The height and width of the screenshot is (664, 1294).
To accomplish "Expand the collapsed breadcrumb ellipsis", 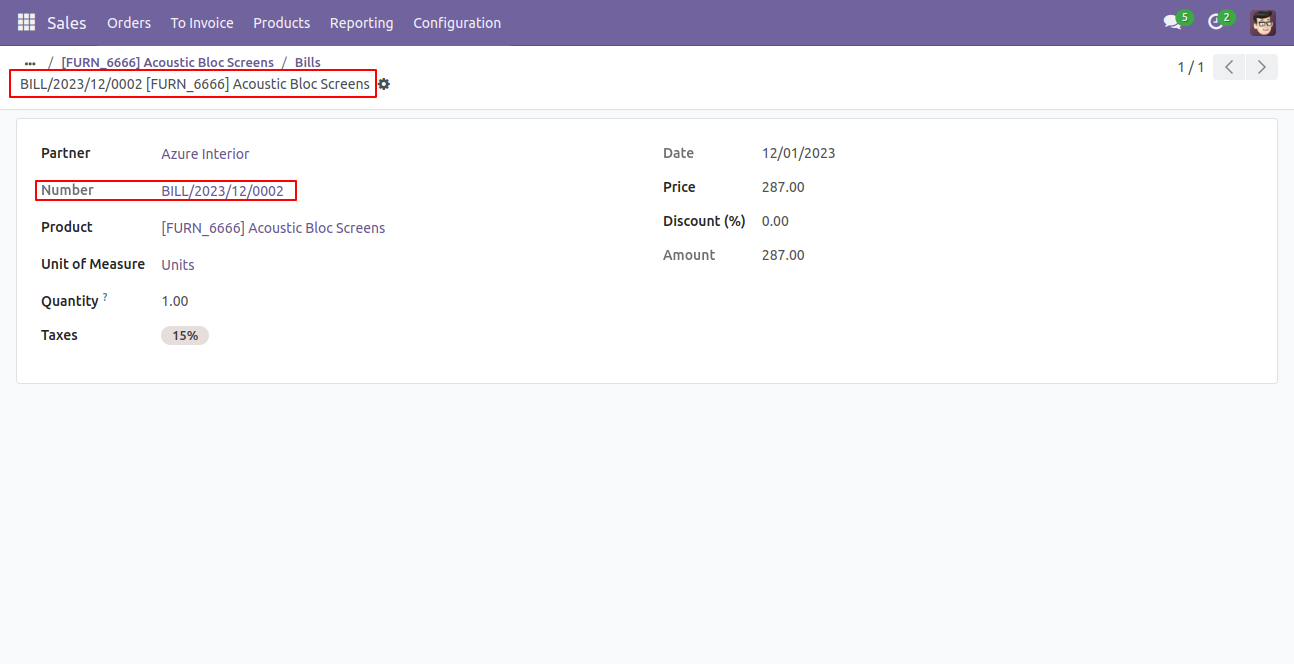I will click(30, 63).
